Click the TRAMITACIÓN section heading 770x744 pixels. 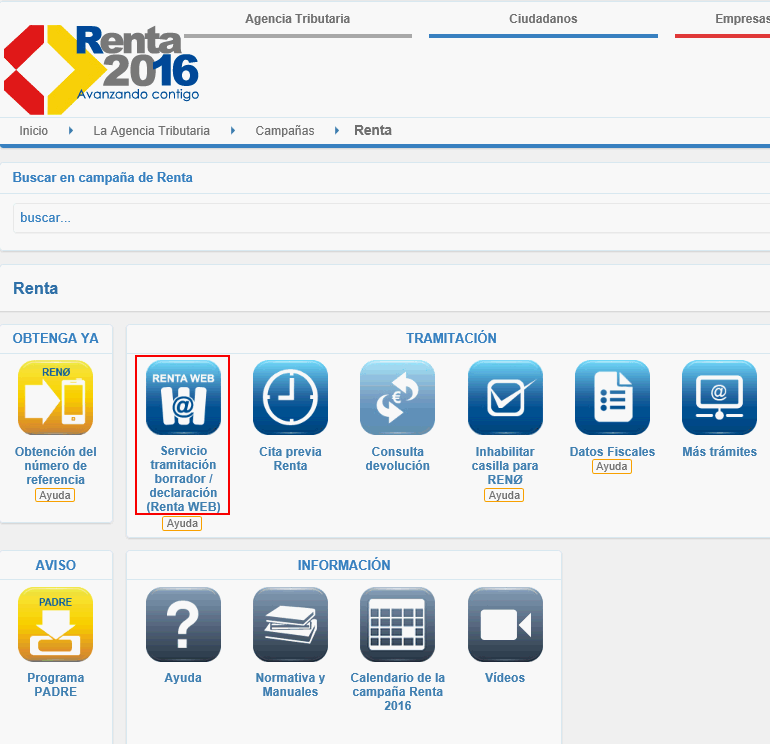(x=451, y=338)
